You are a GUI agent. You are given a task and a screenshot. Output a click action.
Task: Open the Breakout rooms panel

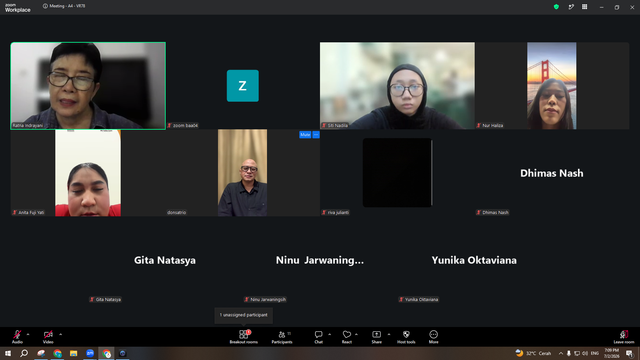243,337
